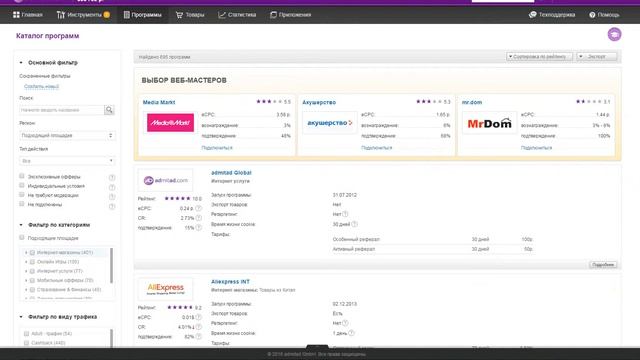Open the Сортировка по рейтингу dropdown

[x=539, y=57]
